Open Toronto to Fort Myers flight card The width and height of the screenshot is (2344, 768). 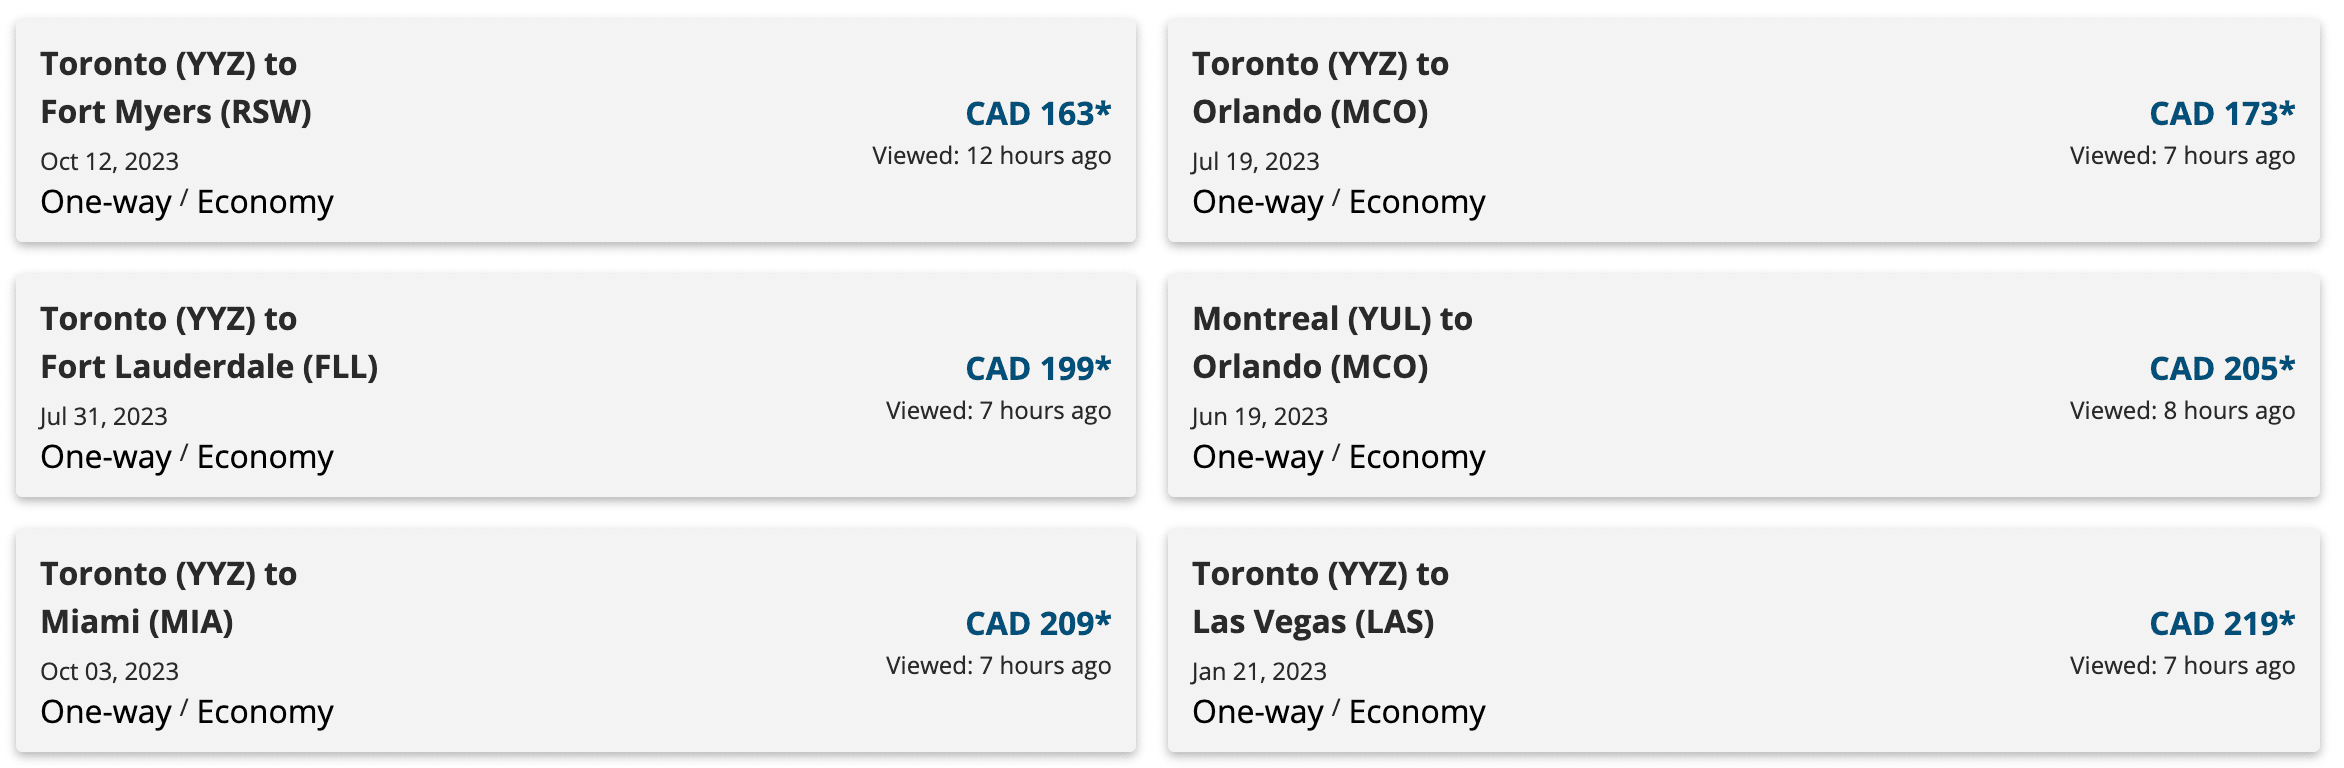575,130
